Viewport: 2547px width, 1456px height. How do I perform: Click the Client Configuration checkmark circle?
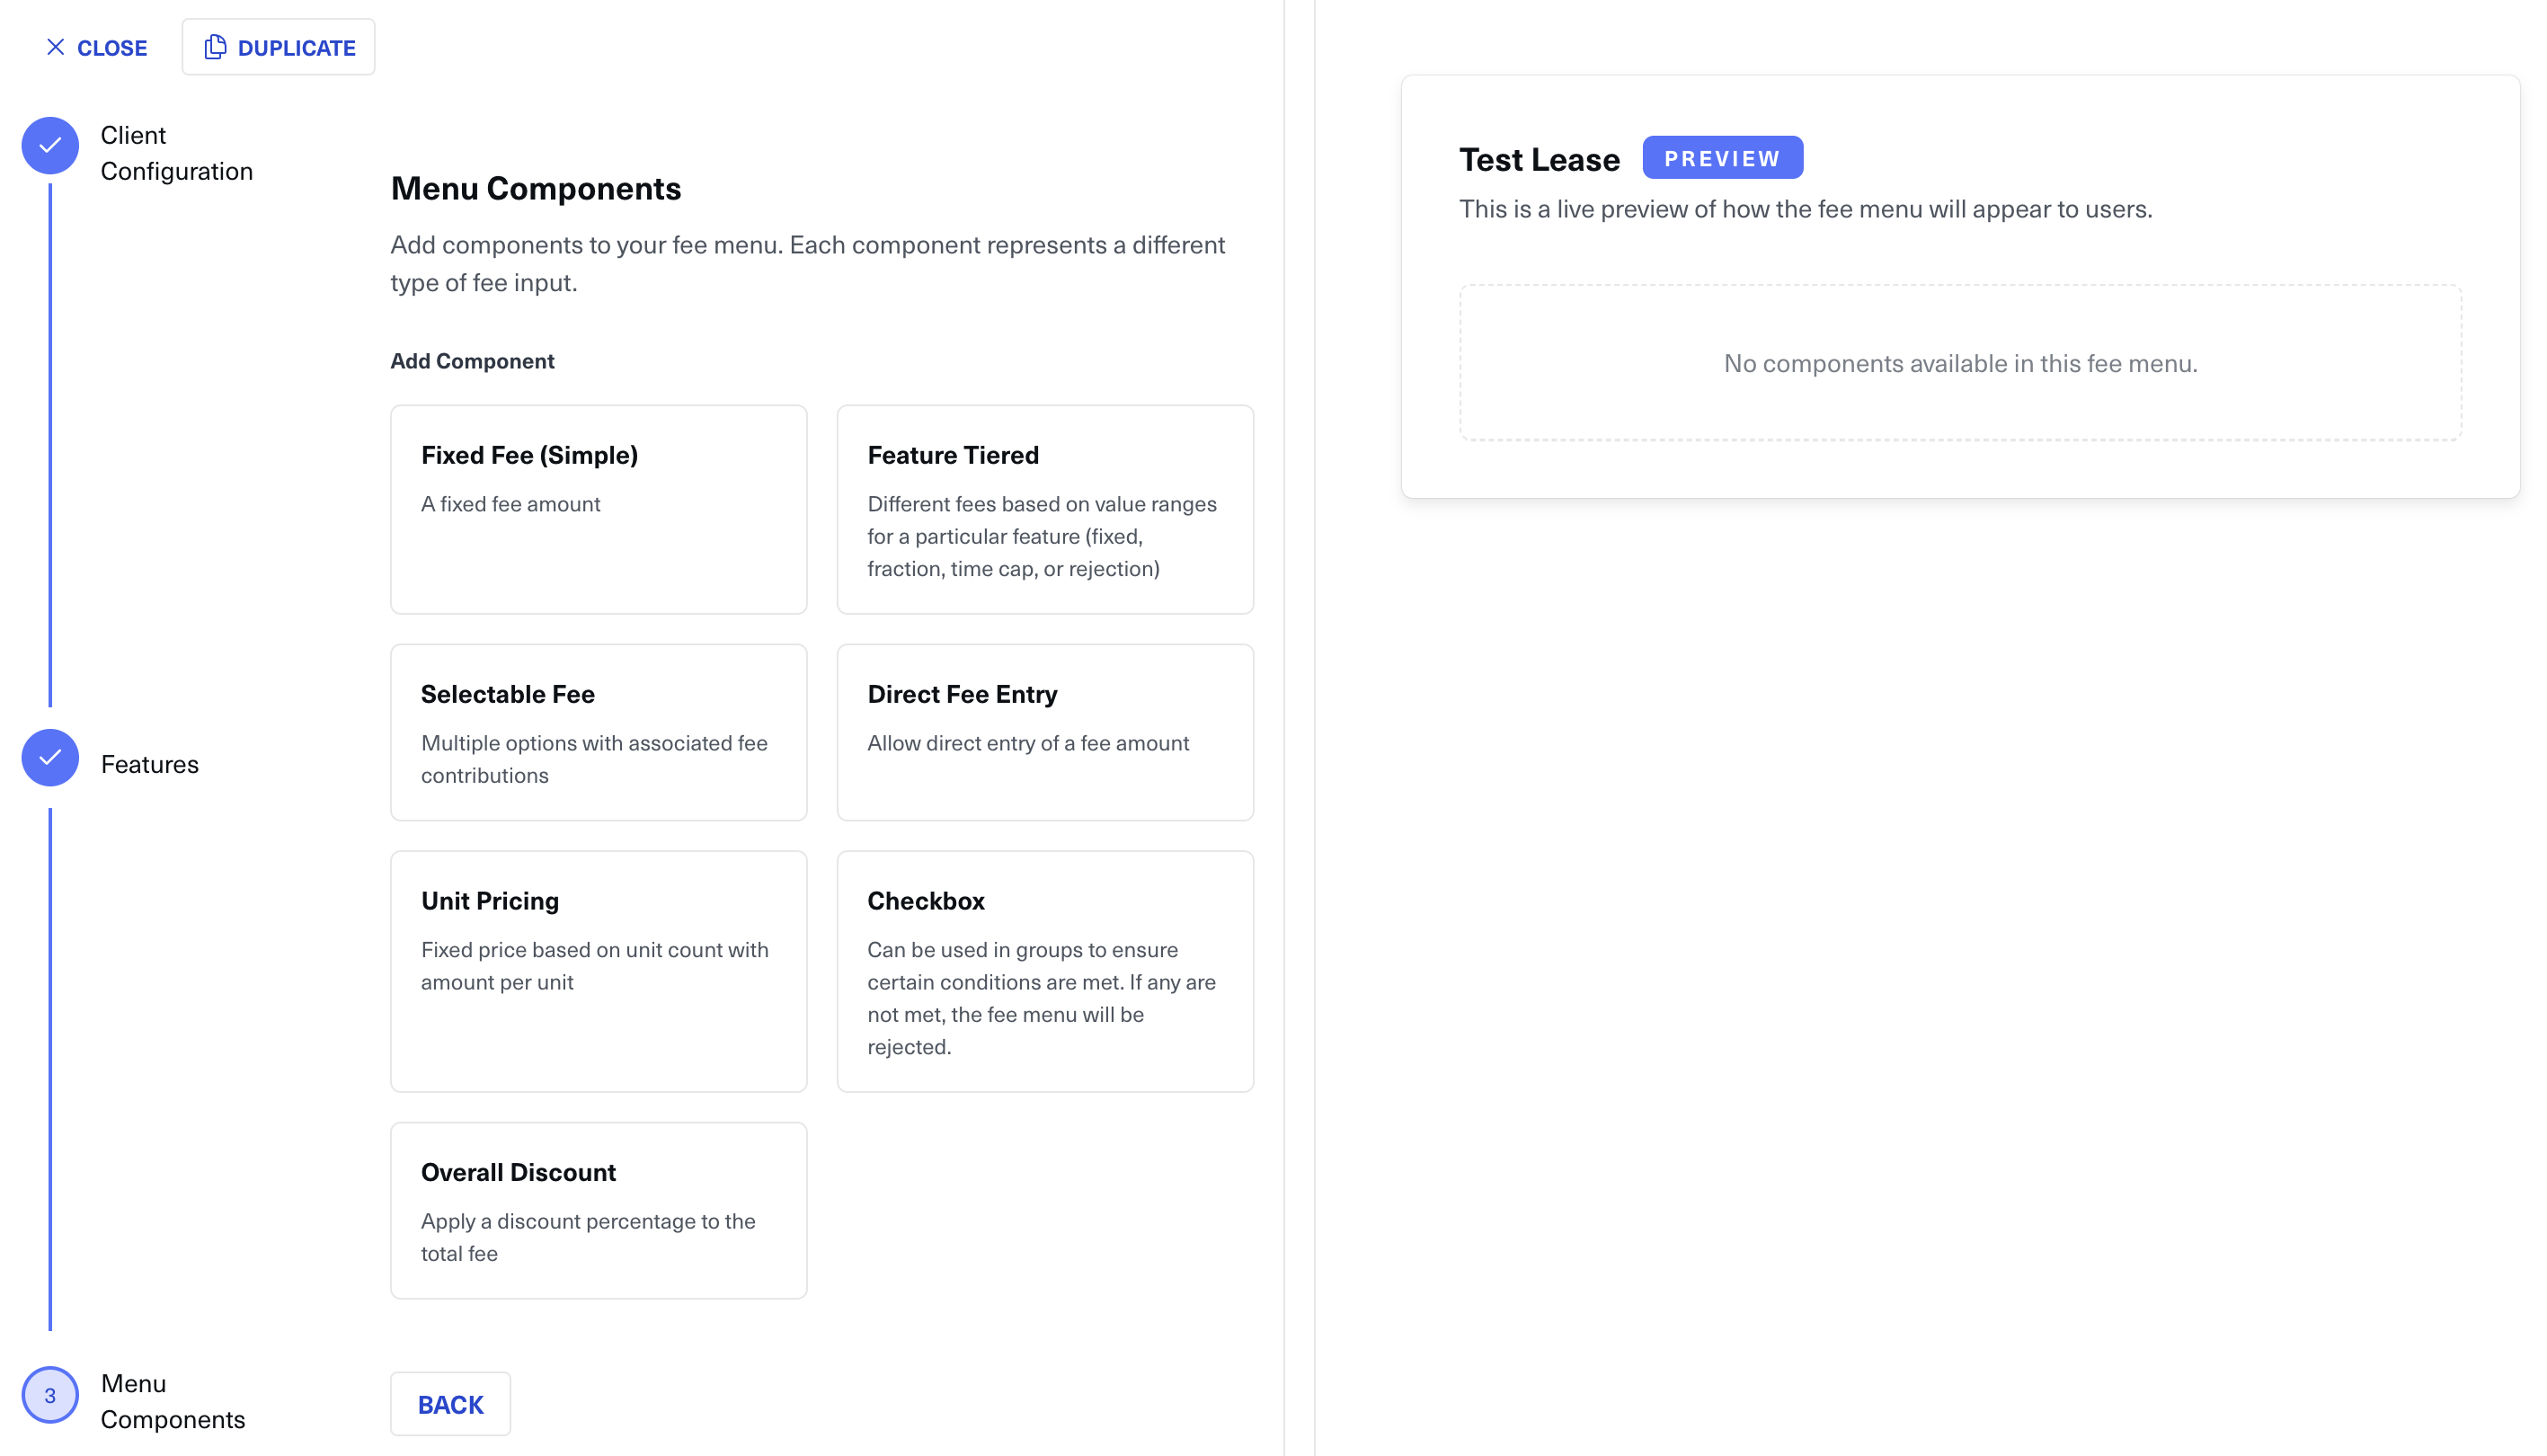click(50, 146)
